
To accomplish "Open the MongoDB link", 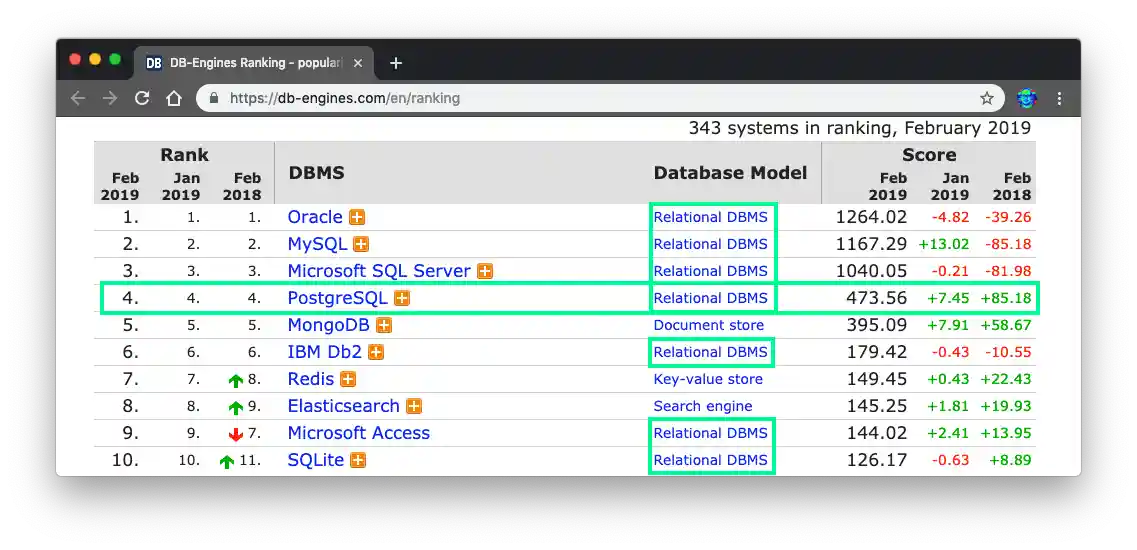I will (328, 325).
